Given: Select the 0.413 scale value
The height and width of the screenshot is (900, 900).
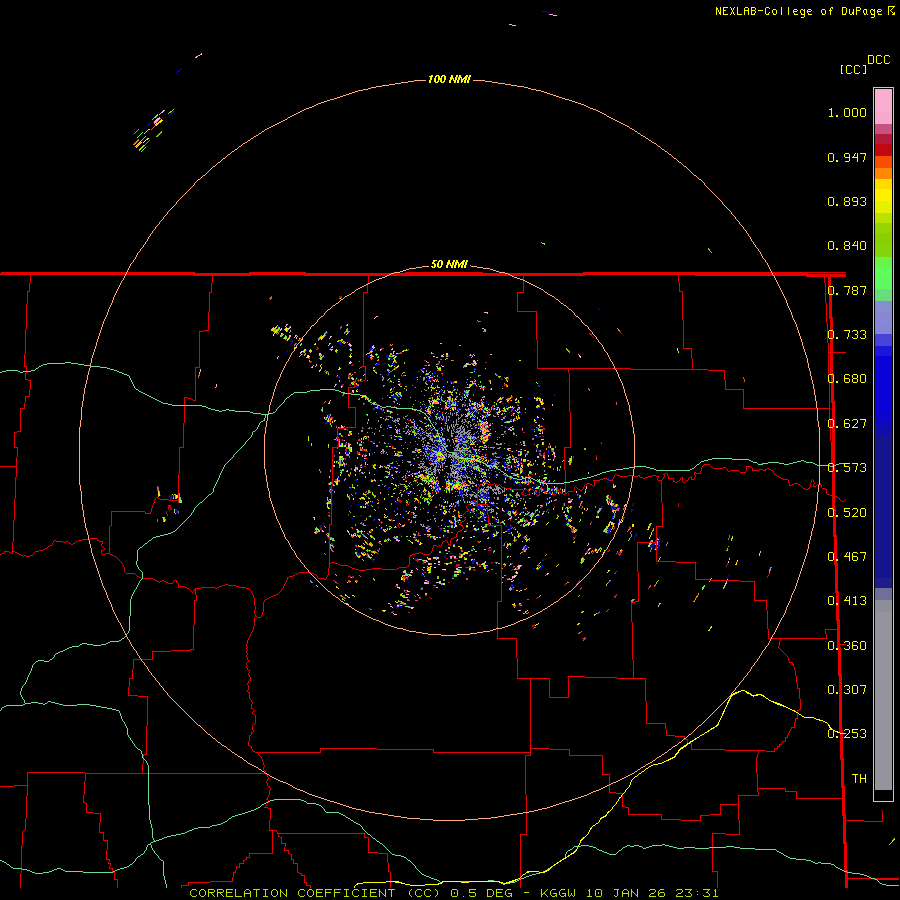Looking at the screenshot, I should [847, 601].
